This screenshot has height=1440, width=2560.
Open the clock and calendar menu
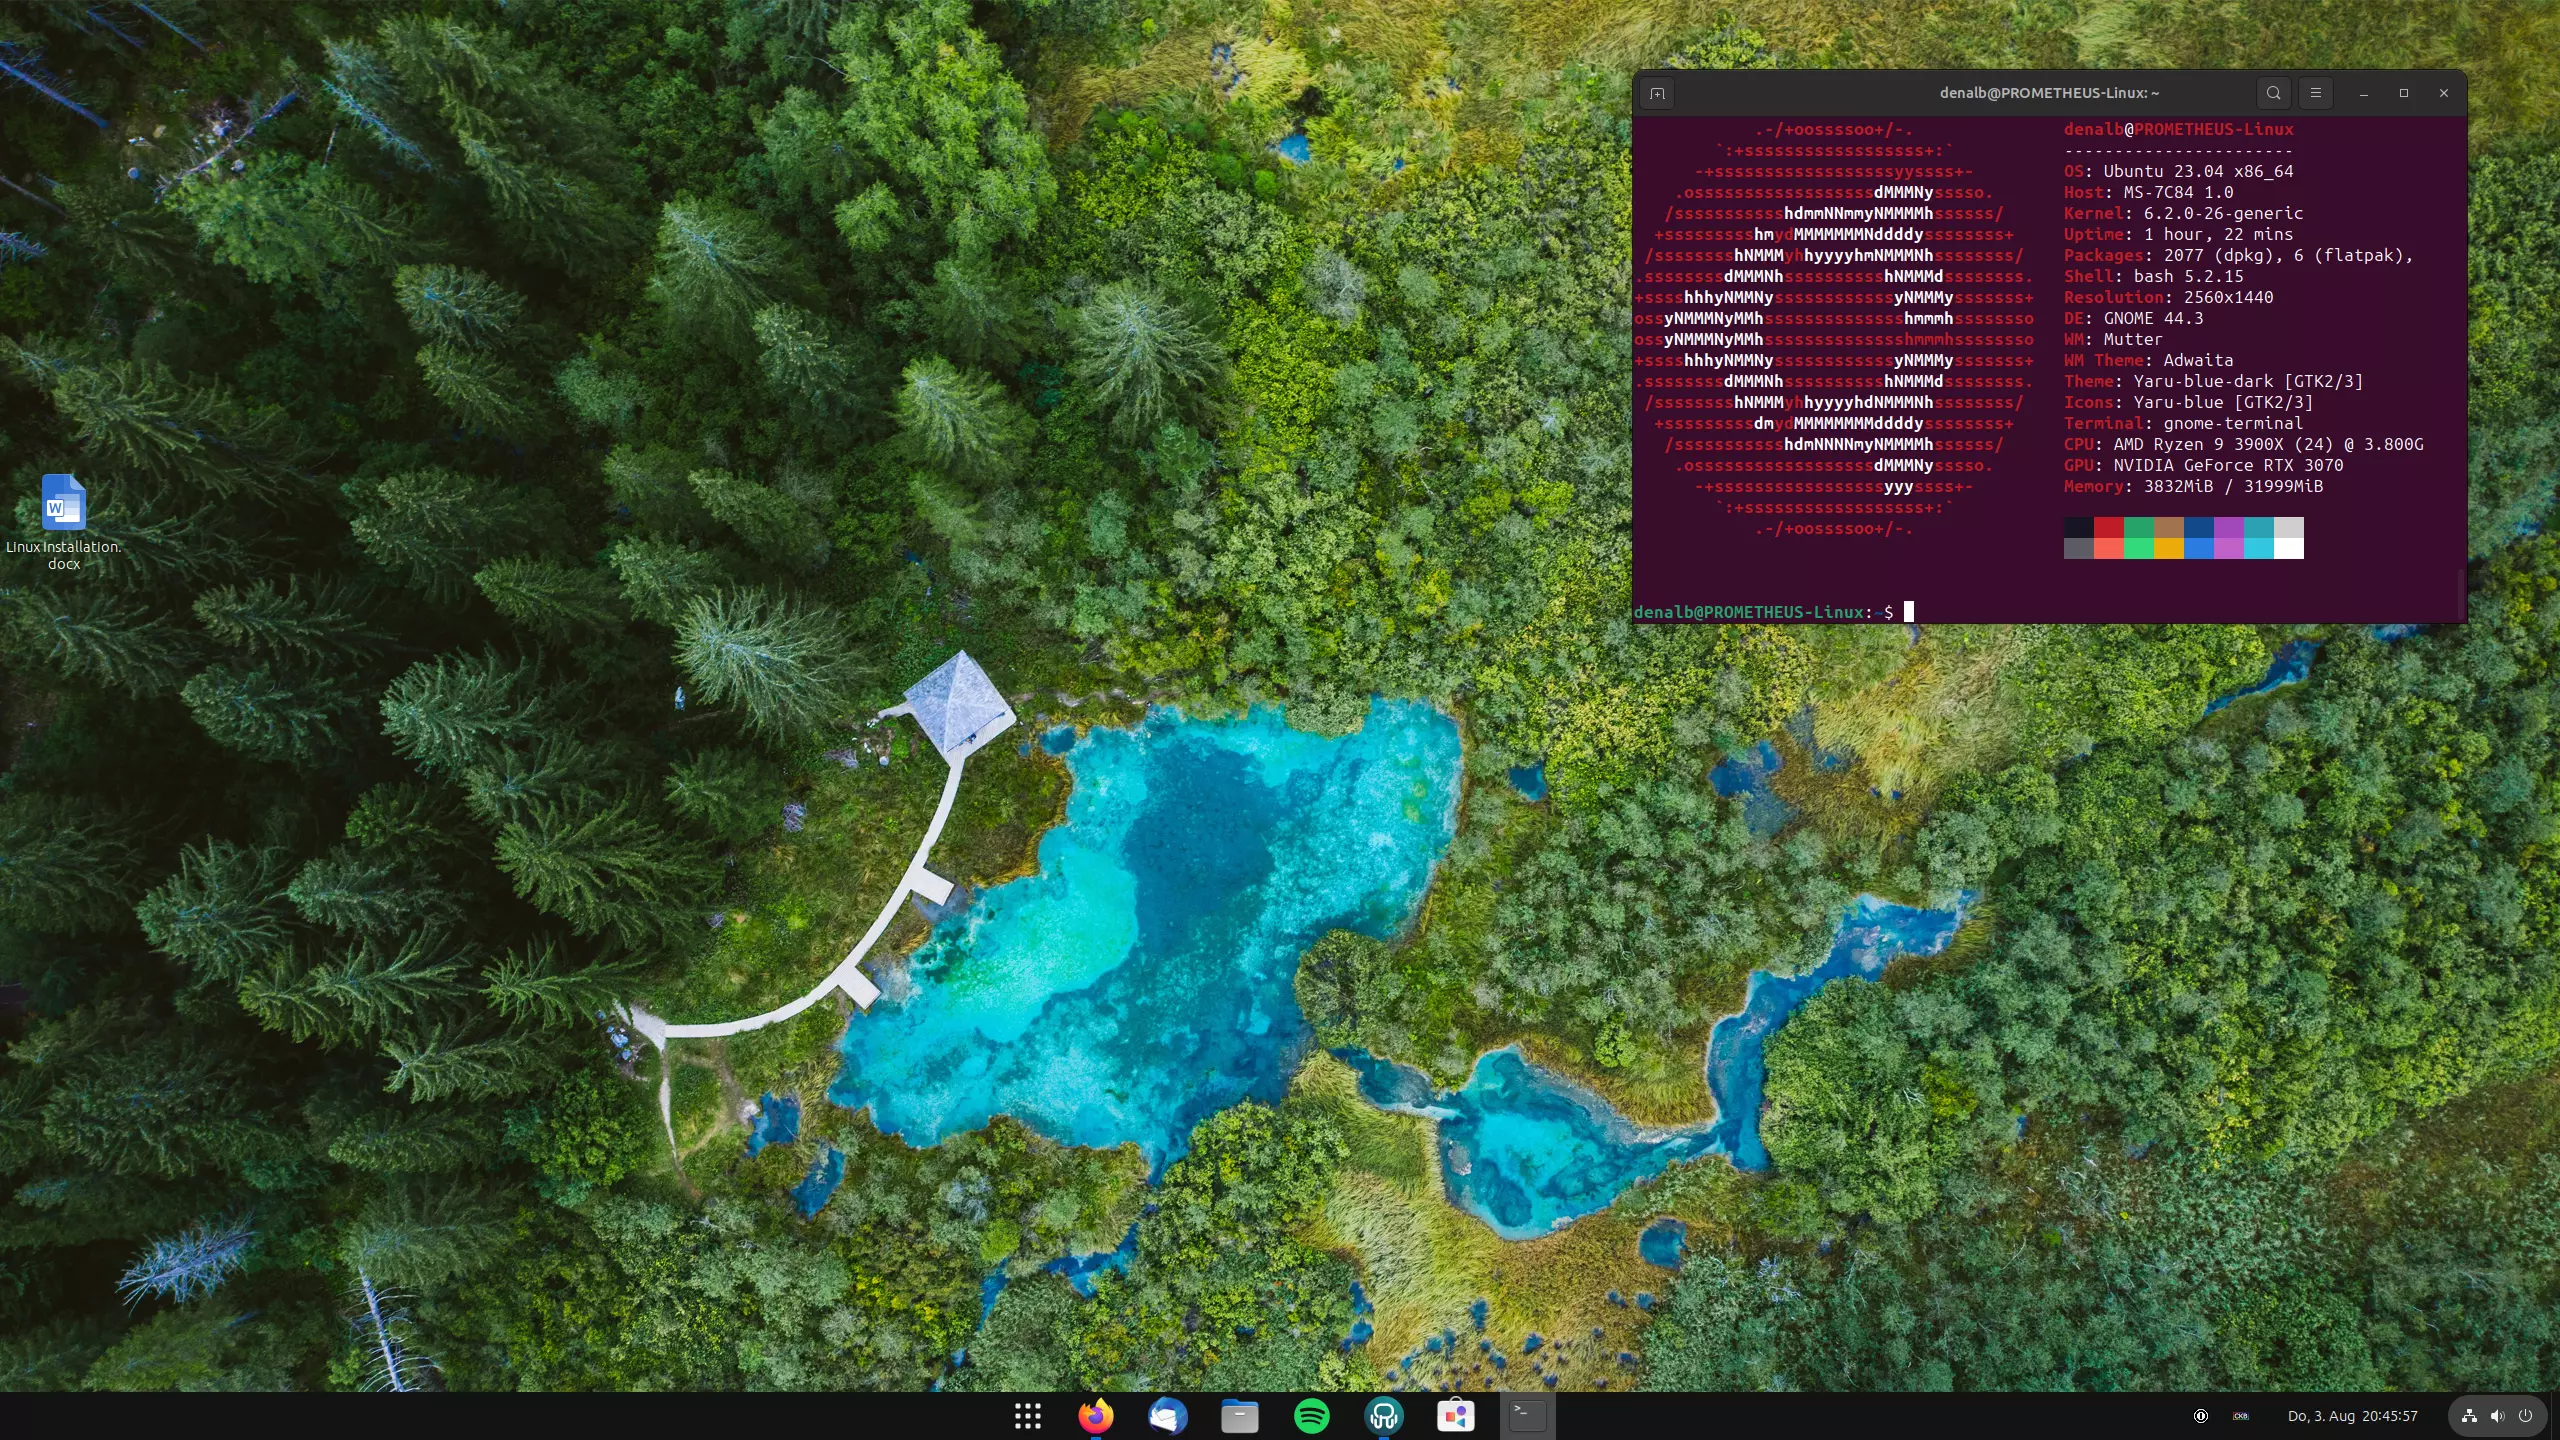2352,1416
